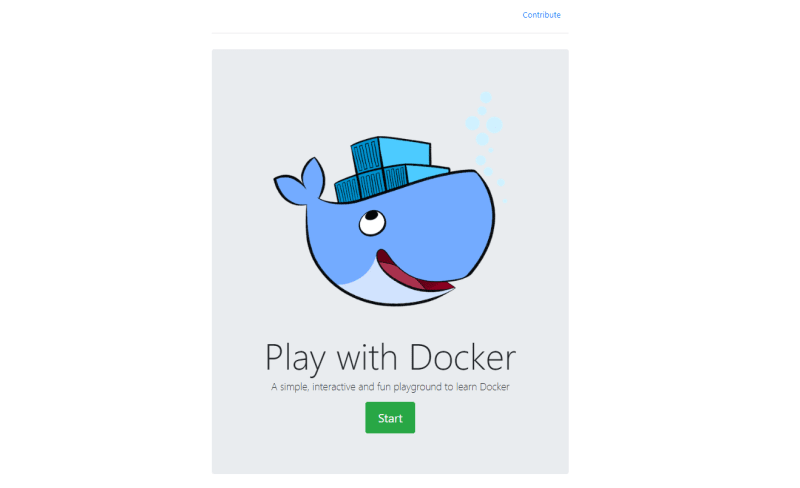800x488 pixels.
Task: Click the Docker whale logo image
Action: [x=390, y=199]
